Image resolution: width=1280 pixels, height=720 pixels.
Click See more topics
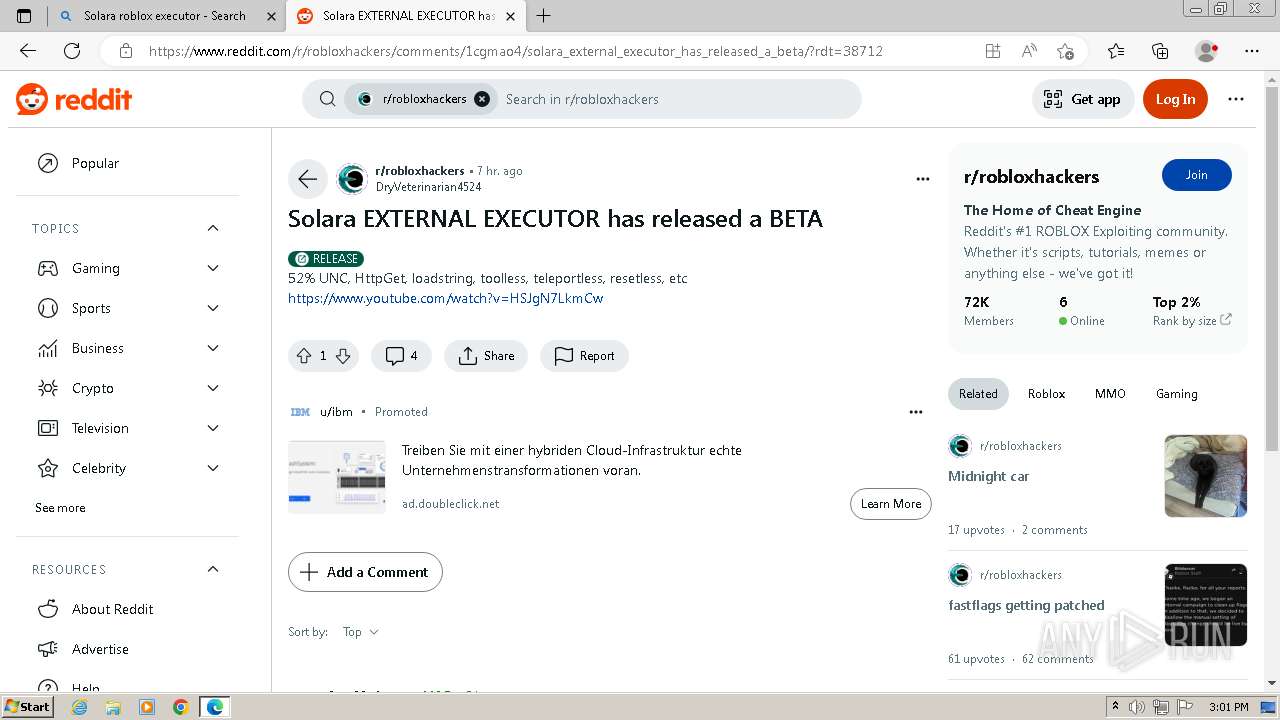[x=60, y=508]
